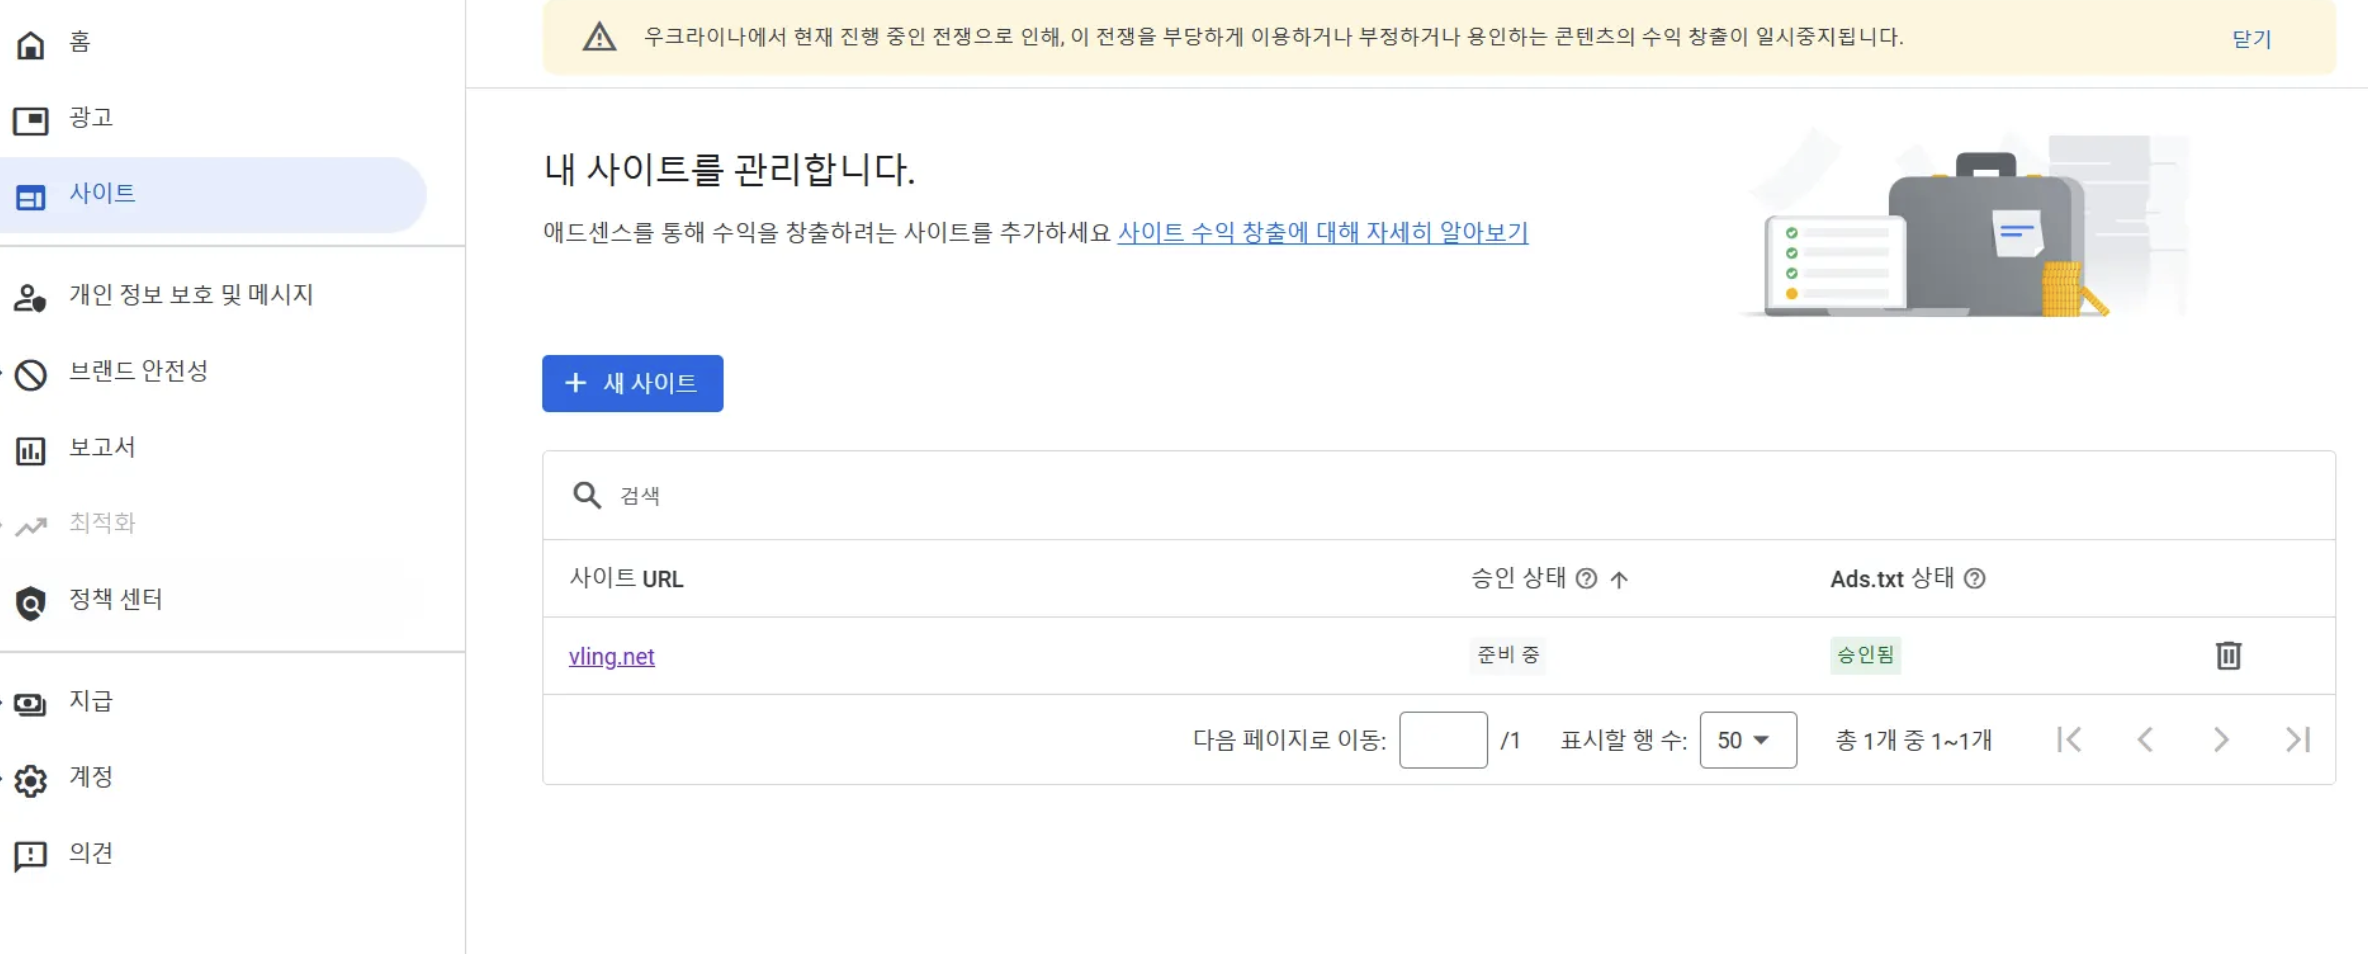The height and width of the screenshot is (954, 2368).
Task: Click the search magnifier icon
Action: click(x=587, y=495)
